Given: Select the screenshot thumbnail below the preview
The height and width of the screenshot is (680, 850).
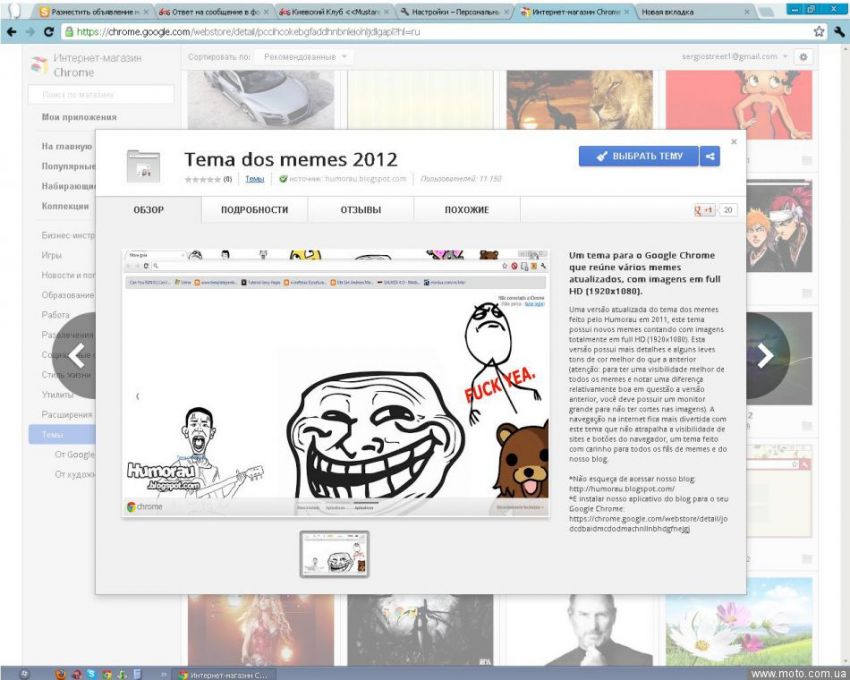Looking at the screenshot, I should pos(335,554).
